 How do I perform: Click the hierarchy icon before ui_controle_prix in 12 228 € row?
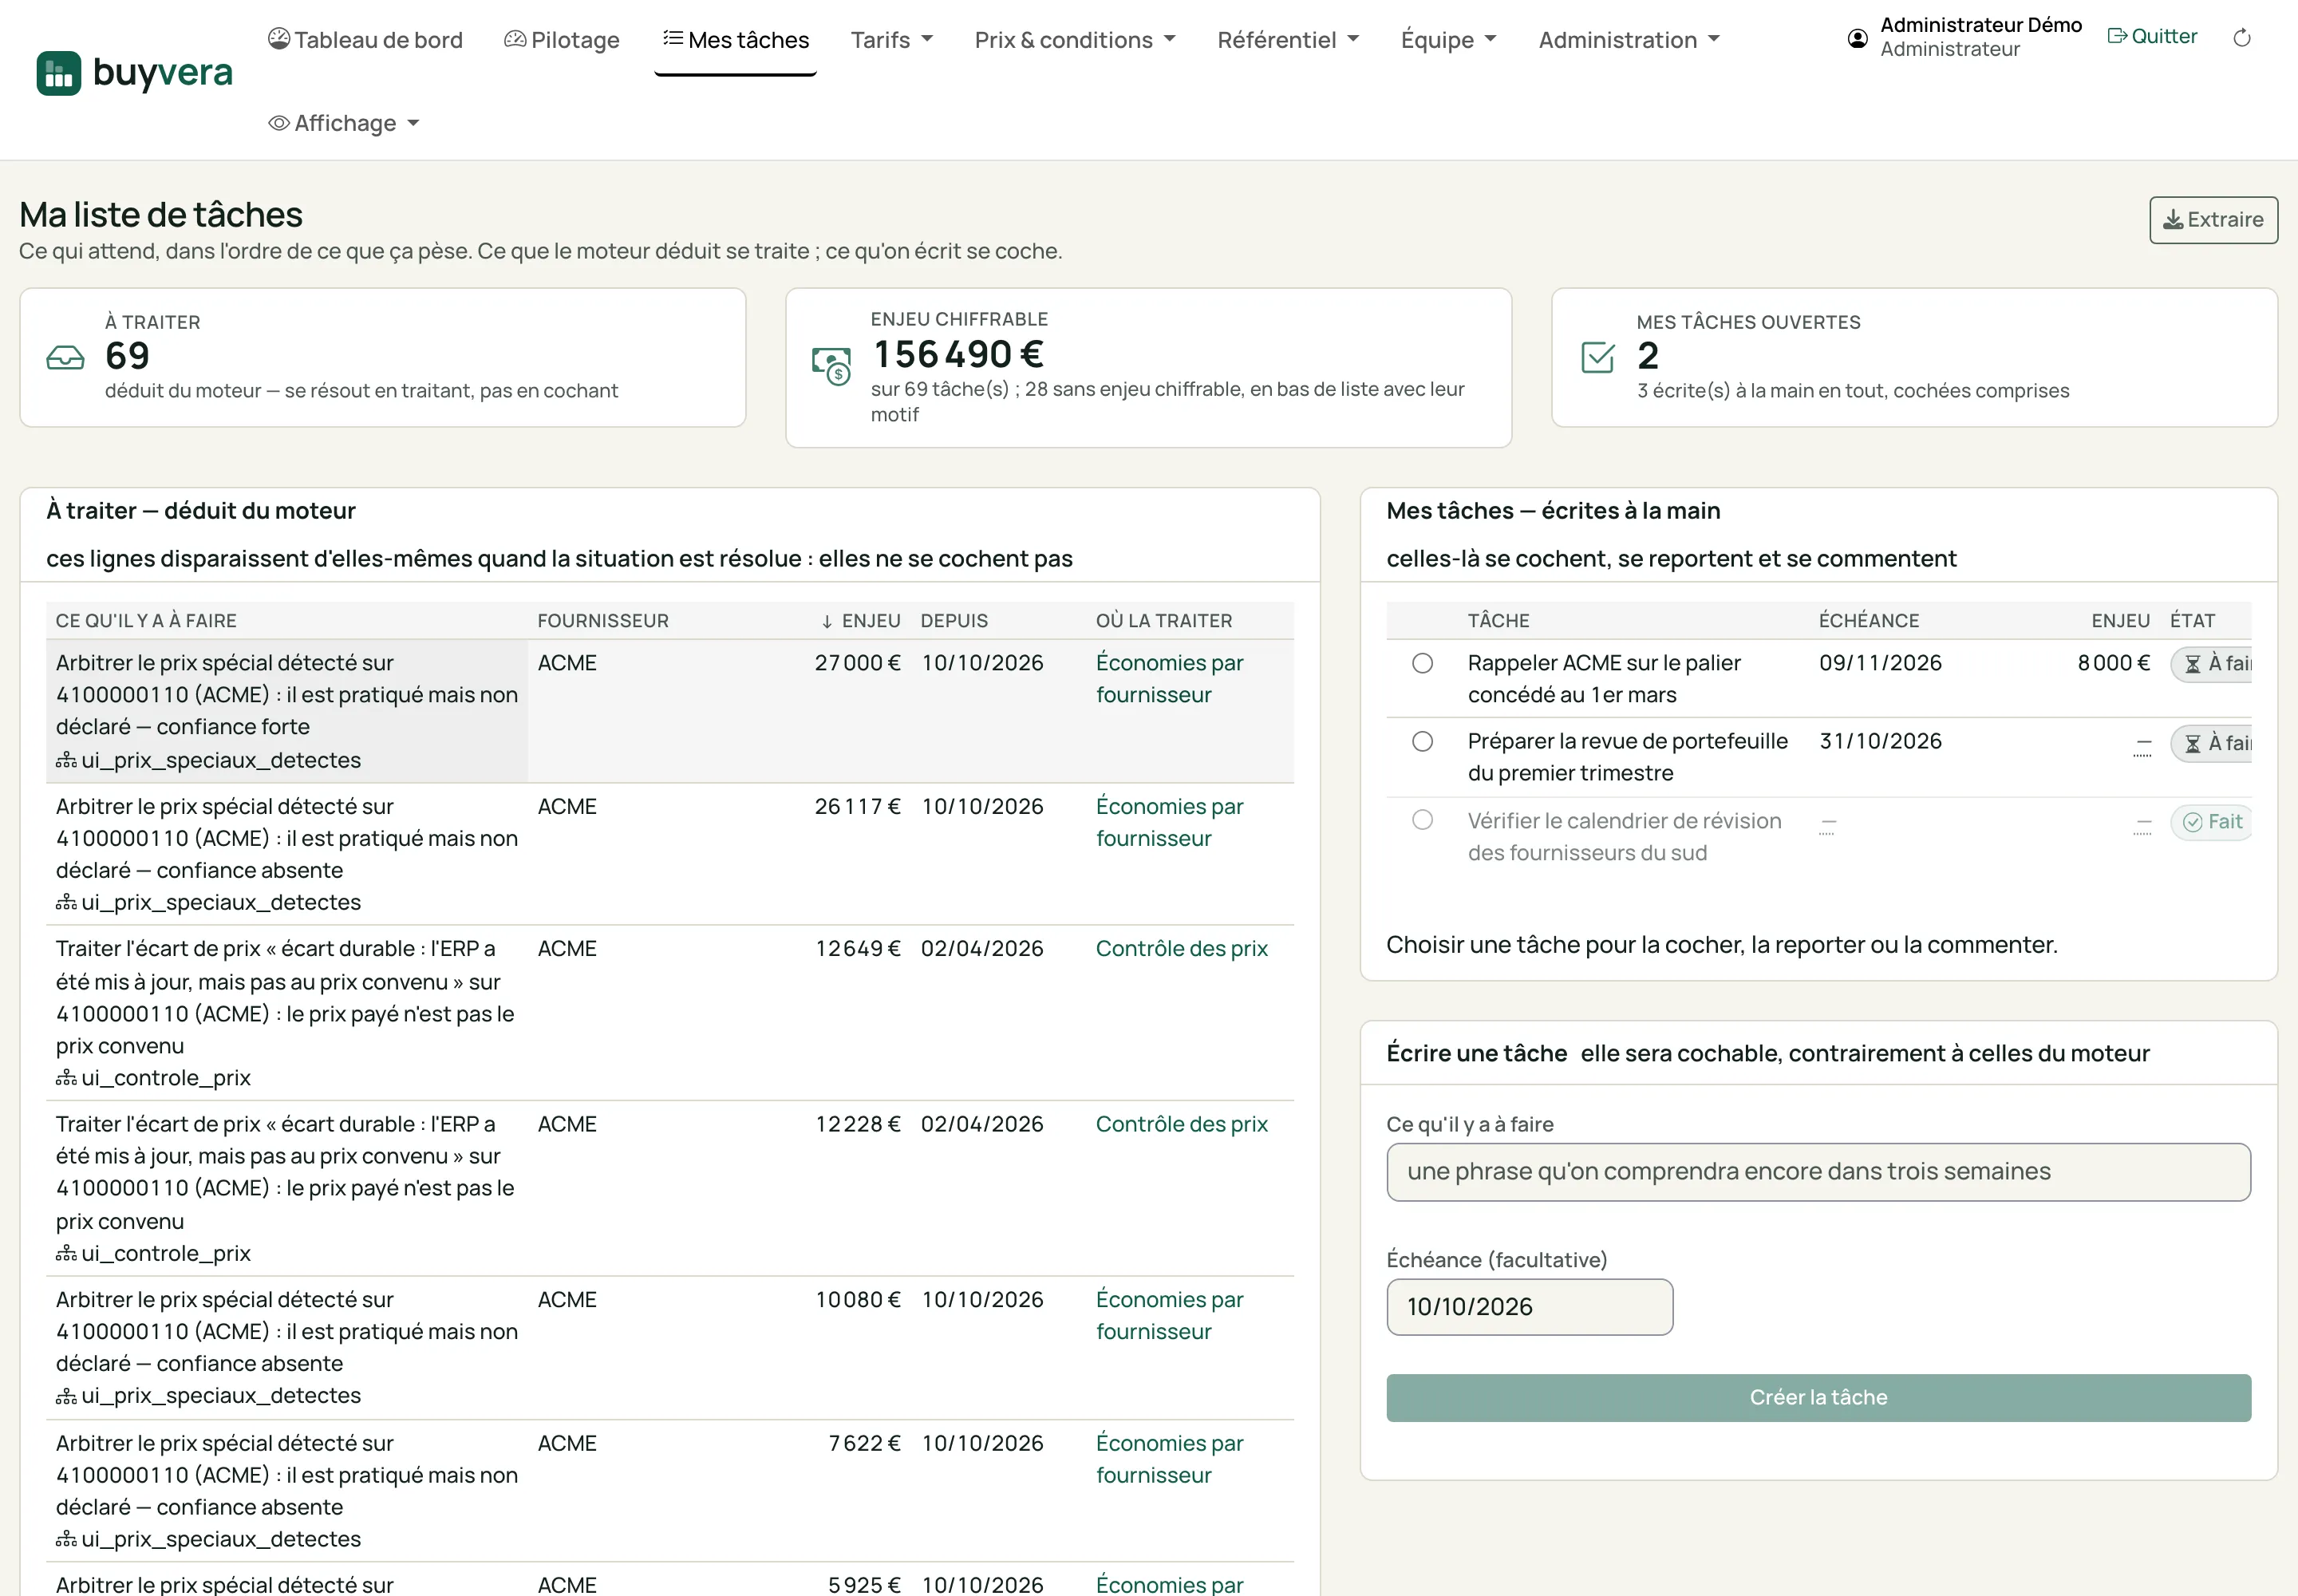tap(66, 1254)
